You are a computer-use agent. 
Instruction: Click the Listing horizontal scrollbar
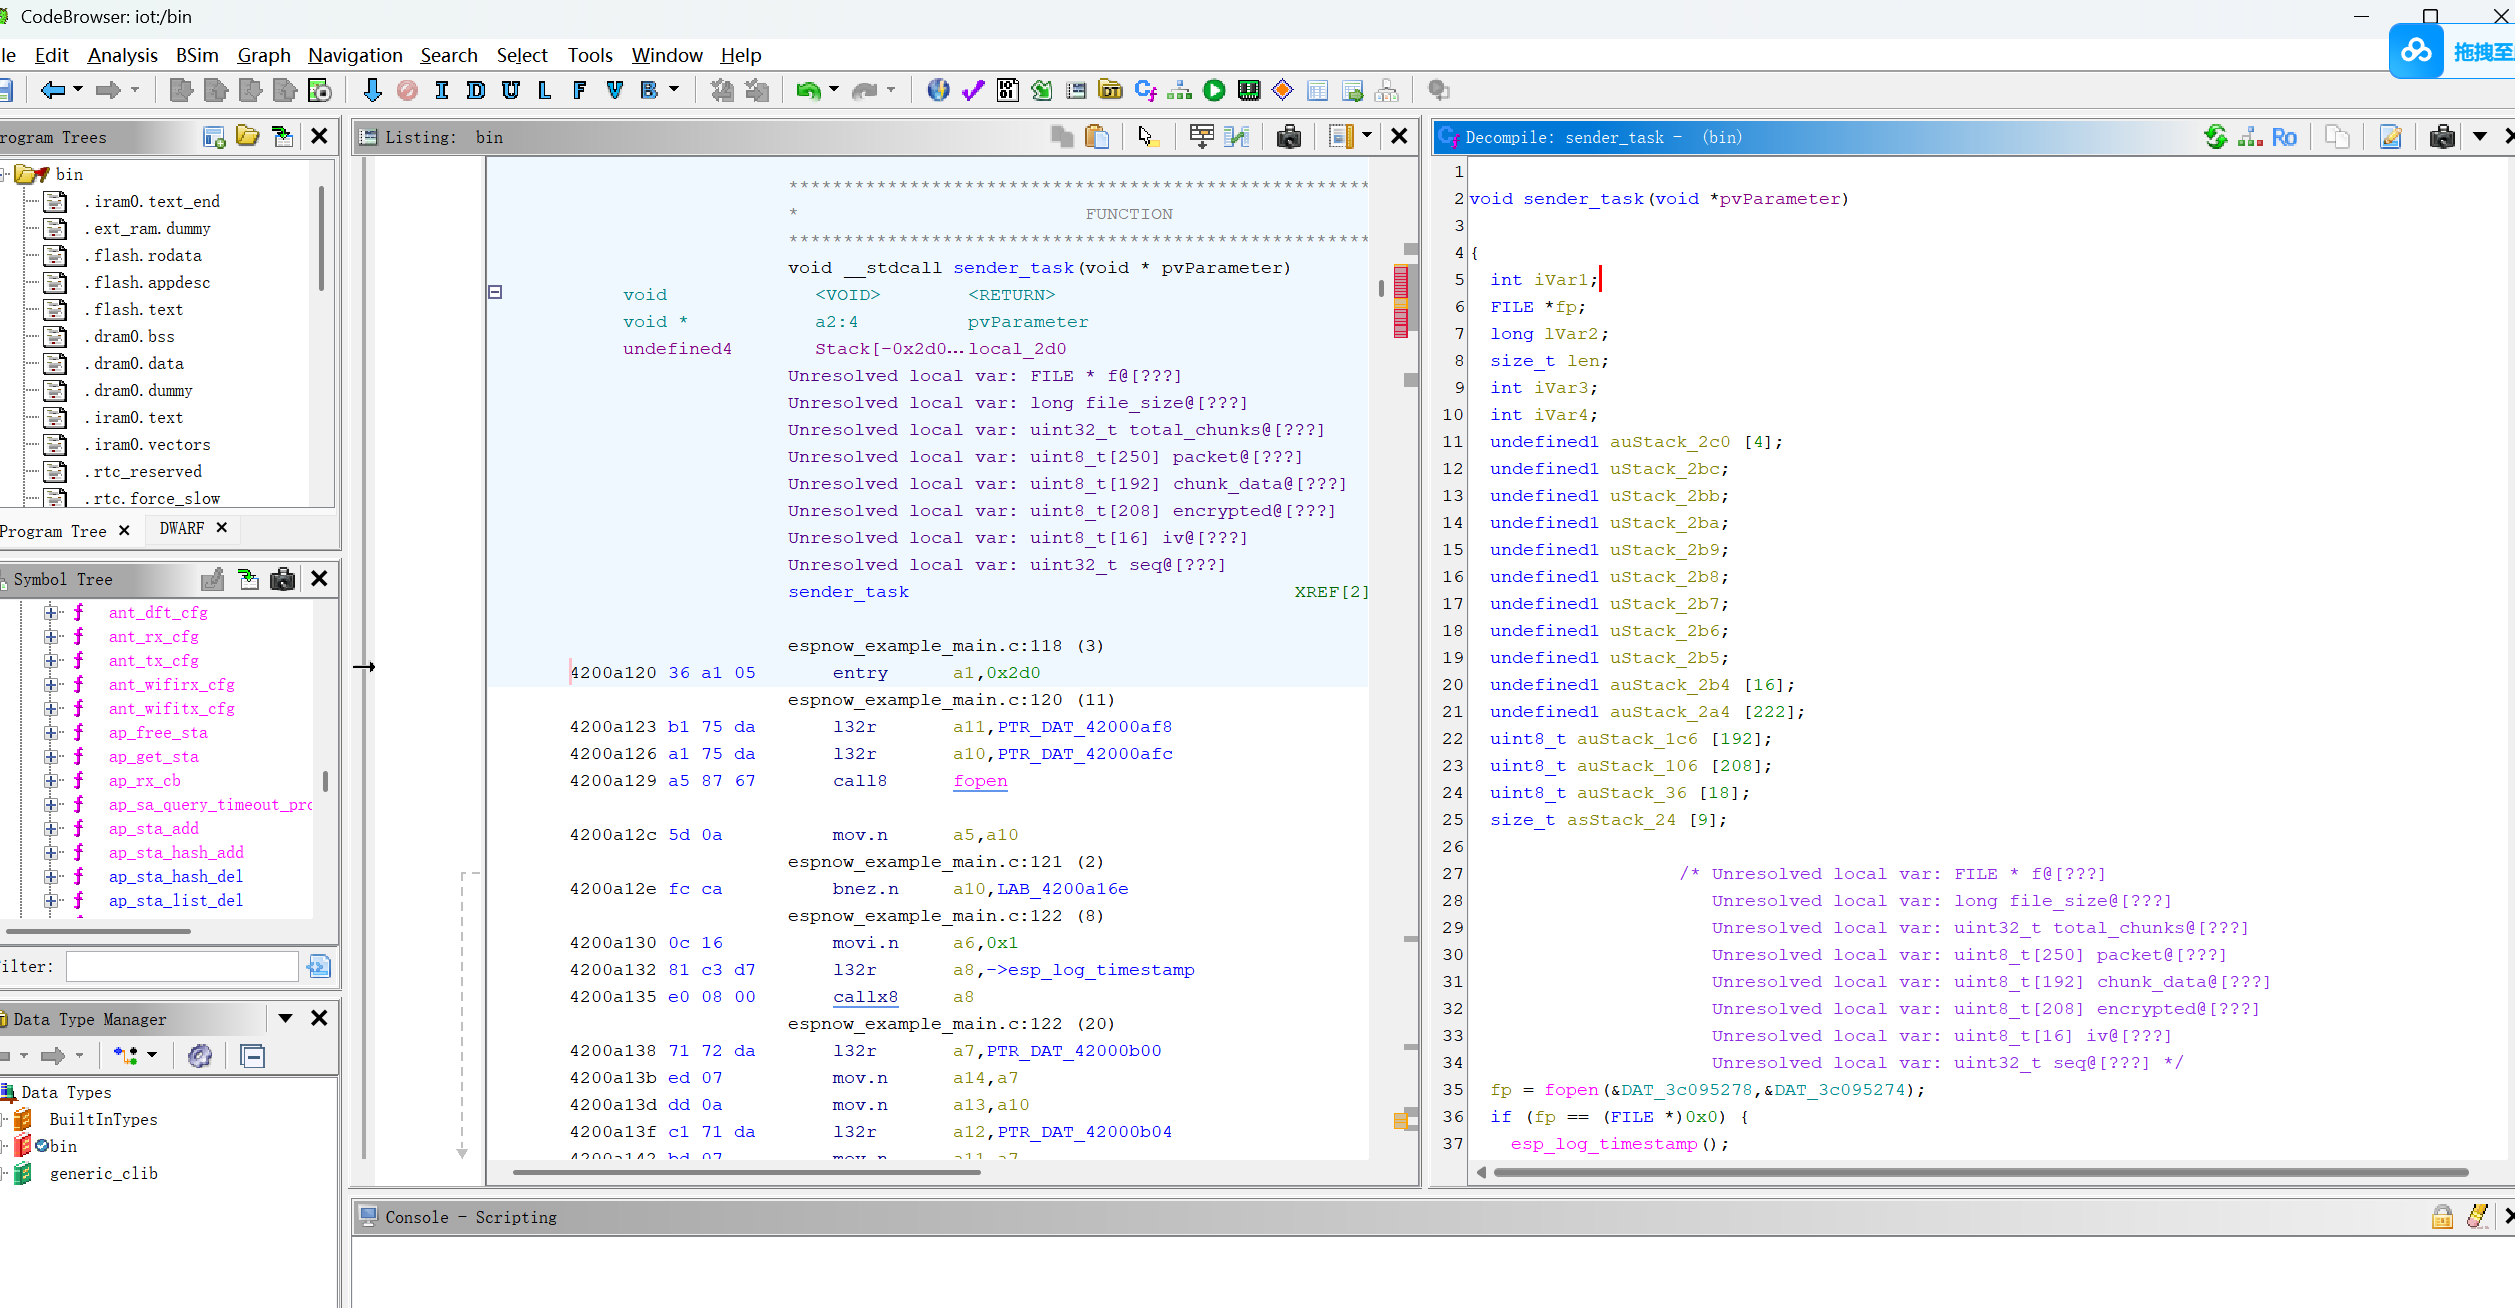746,1172
